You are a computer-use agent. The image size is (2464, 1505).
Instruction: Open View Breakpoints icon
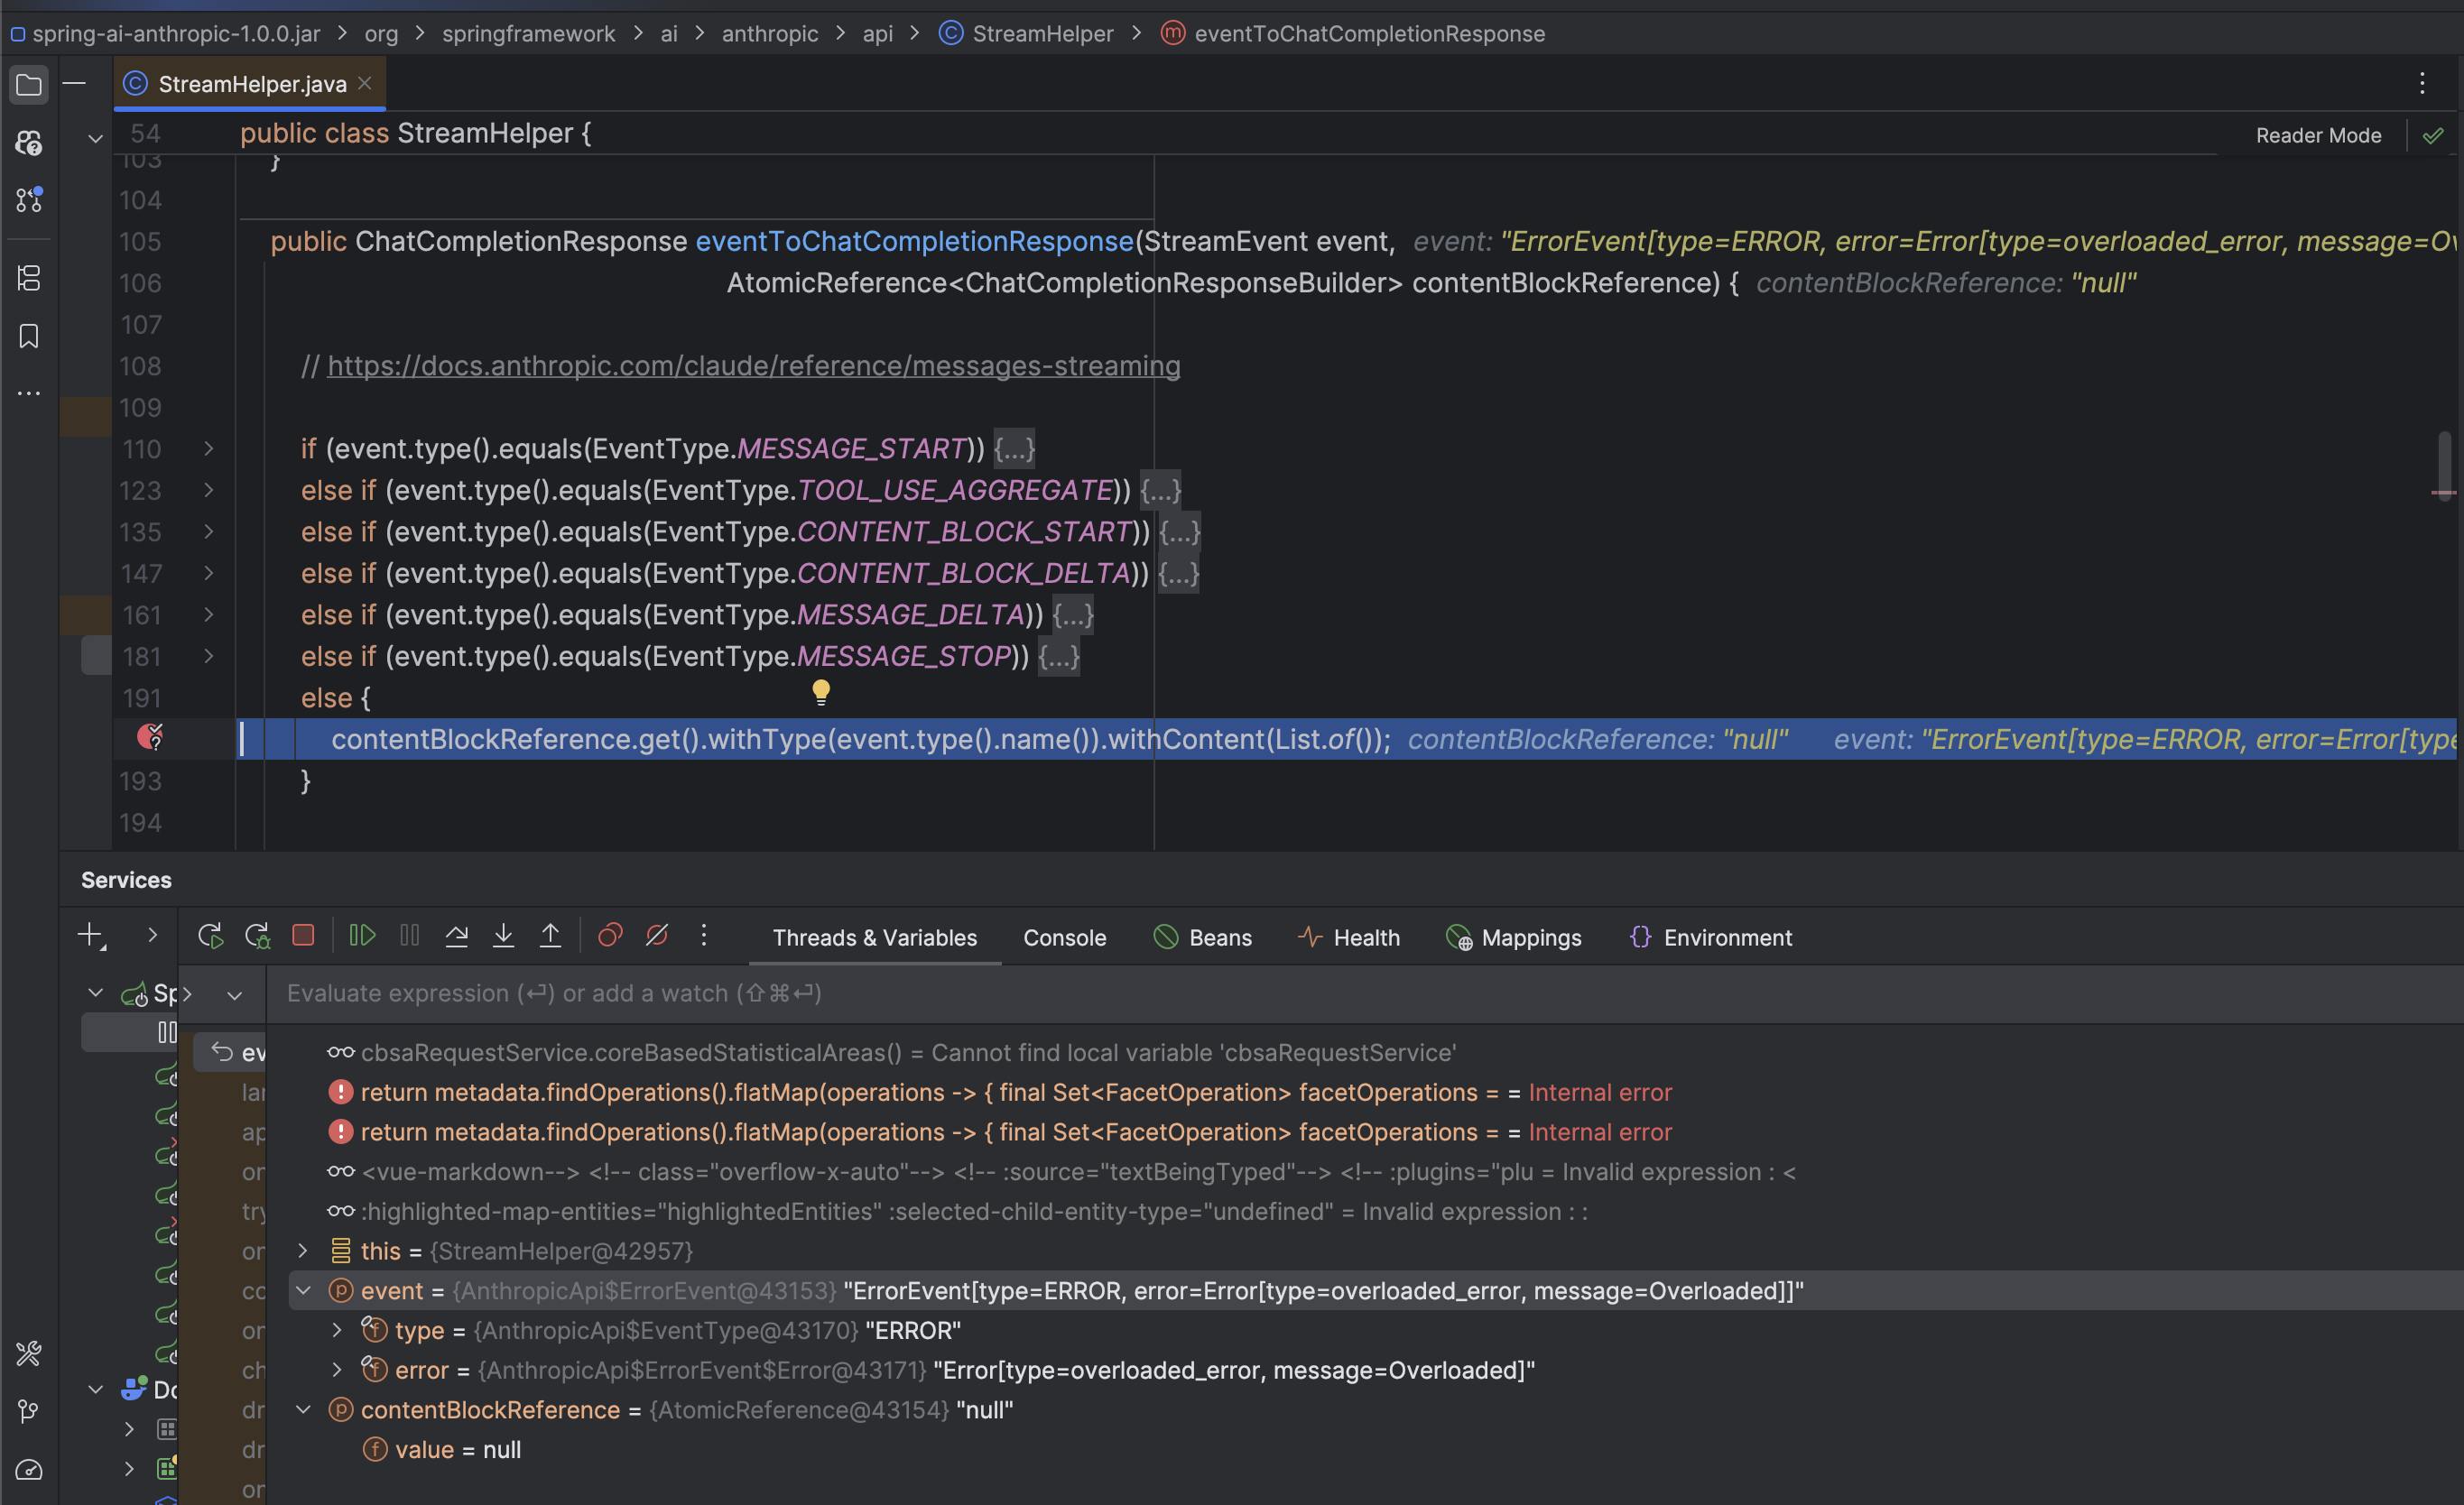coord(610,935)
